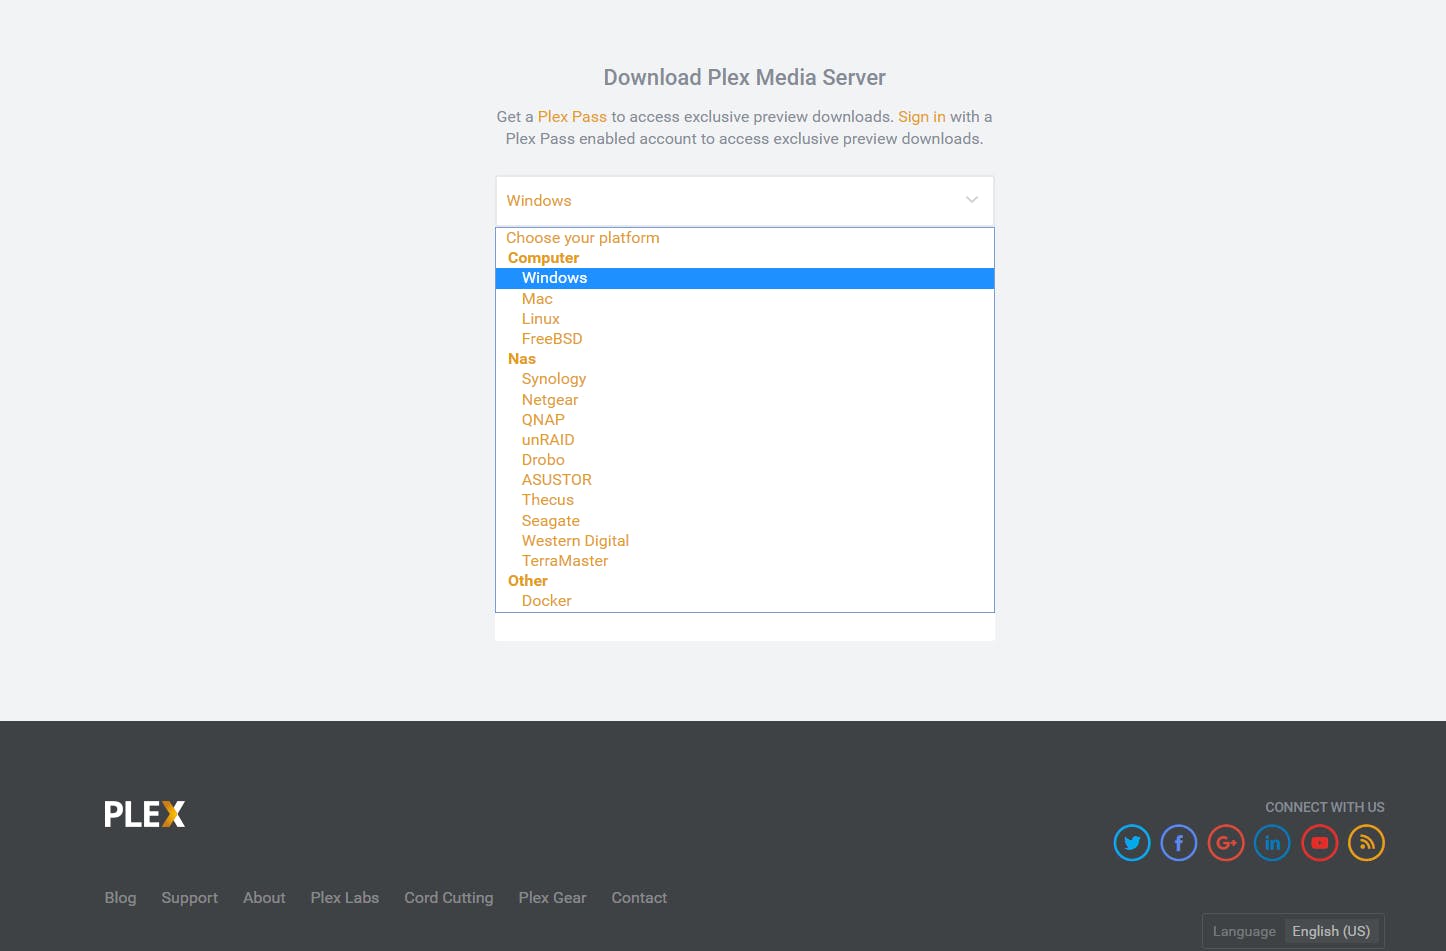Choose ASUSTOR as the platform

[745, 480]
